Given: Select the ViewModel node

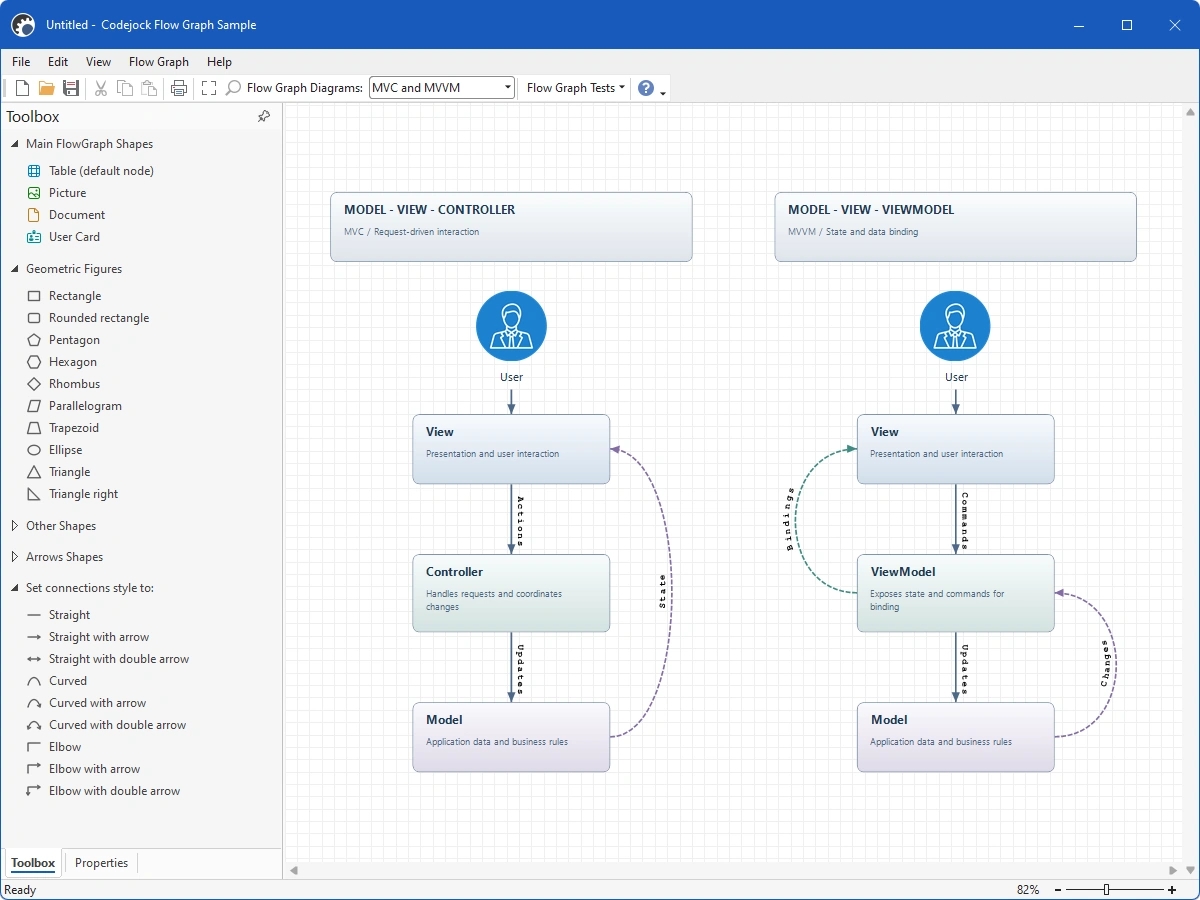Looking at the screenshot, I should (955, 593).
